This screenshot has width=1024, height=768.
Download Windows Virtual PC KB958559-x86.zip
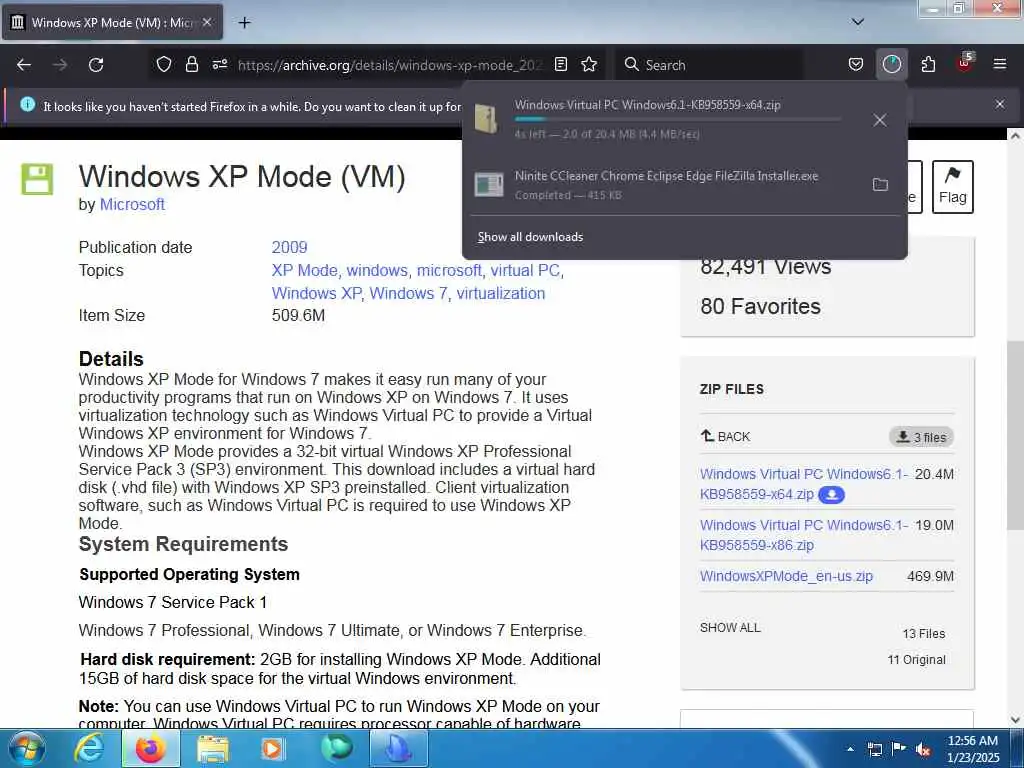click(803, 535)
